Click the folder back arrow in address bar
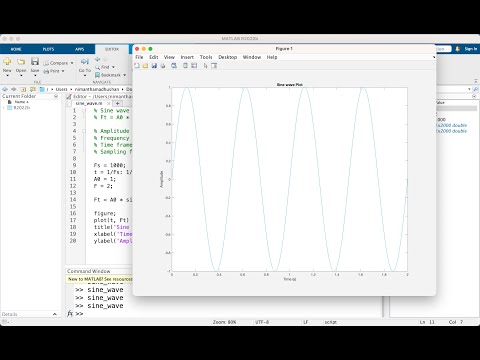The width and height of the screenshot is (480, 360). [x=5, y=89]
